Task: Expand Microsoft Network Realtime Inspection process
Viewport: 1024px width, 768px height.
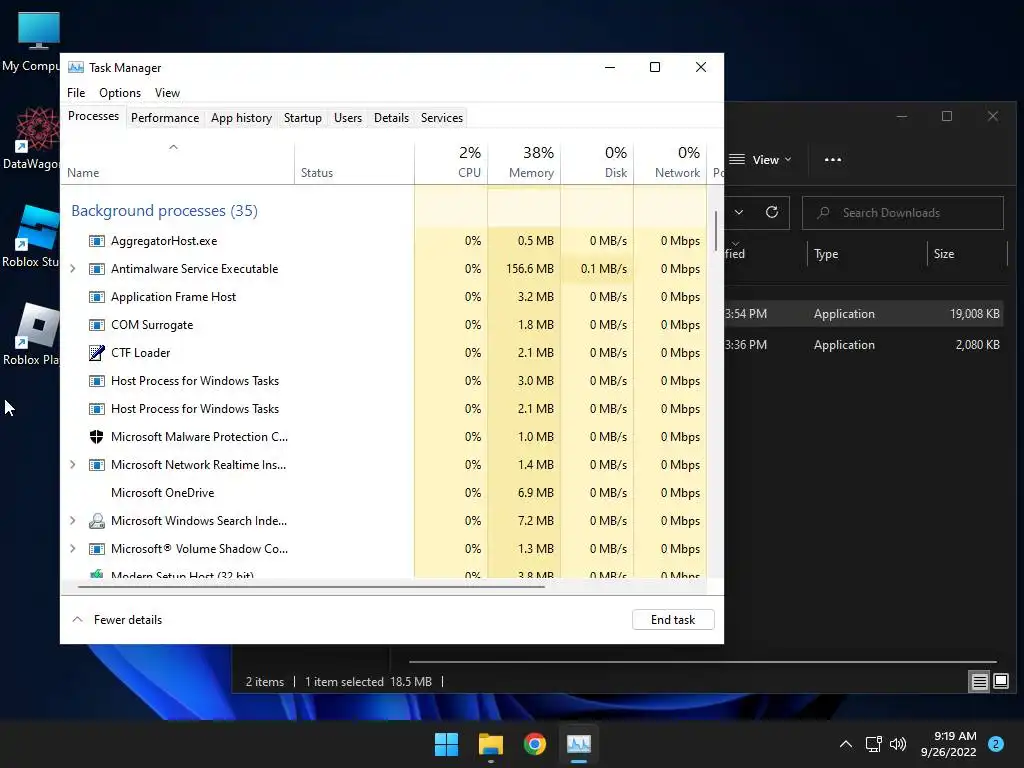Action: click(72, 465)
